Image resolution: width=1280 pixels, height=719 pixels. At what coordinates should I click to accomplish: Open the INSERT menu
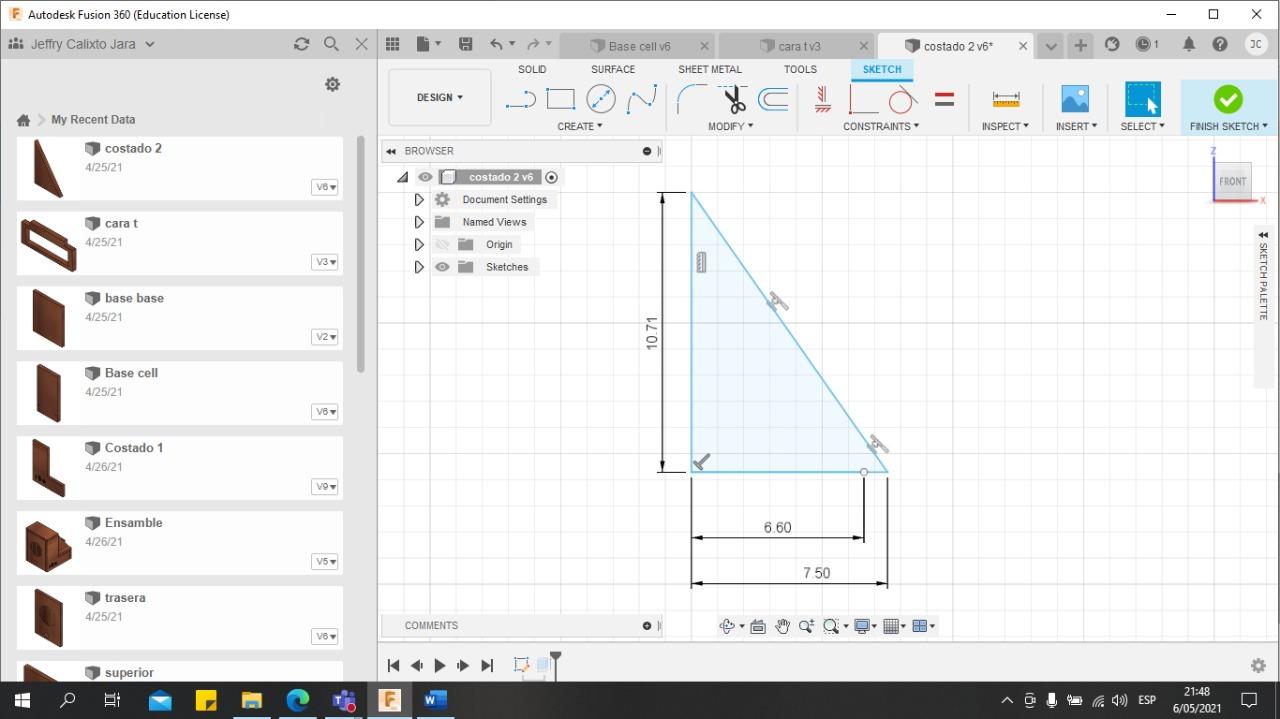coord(1076,126)
